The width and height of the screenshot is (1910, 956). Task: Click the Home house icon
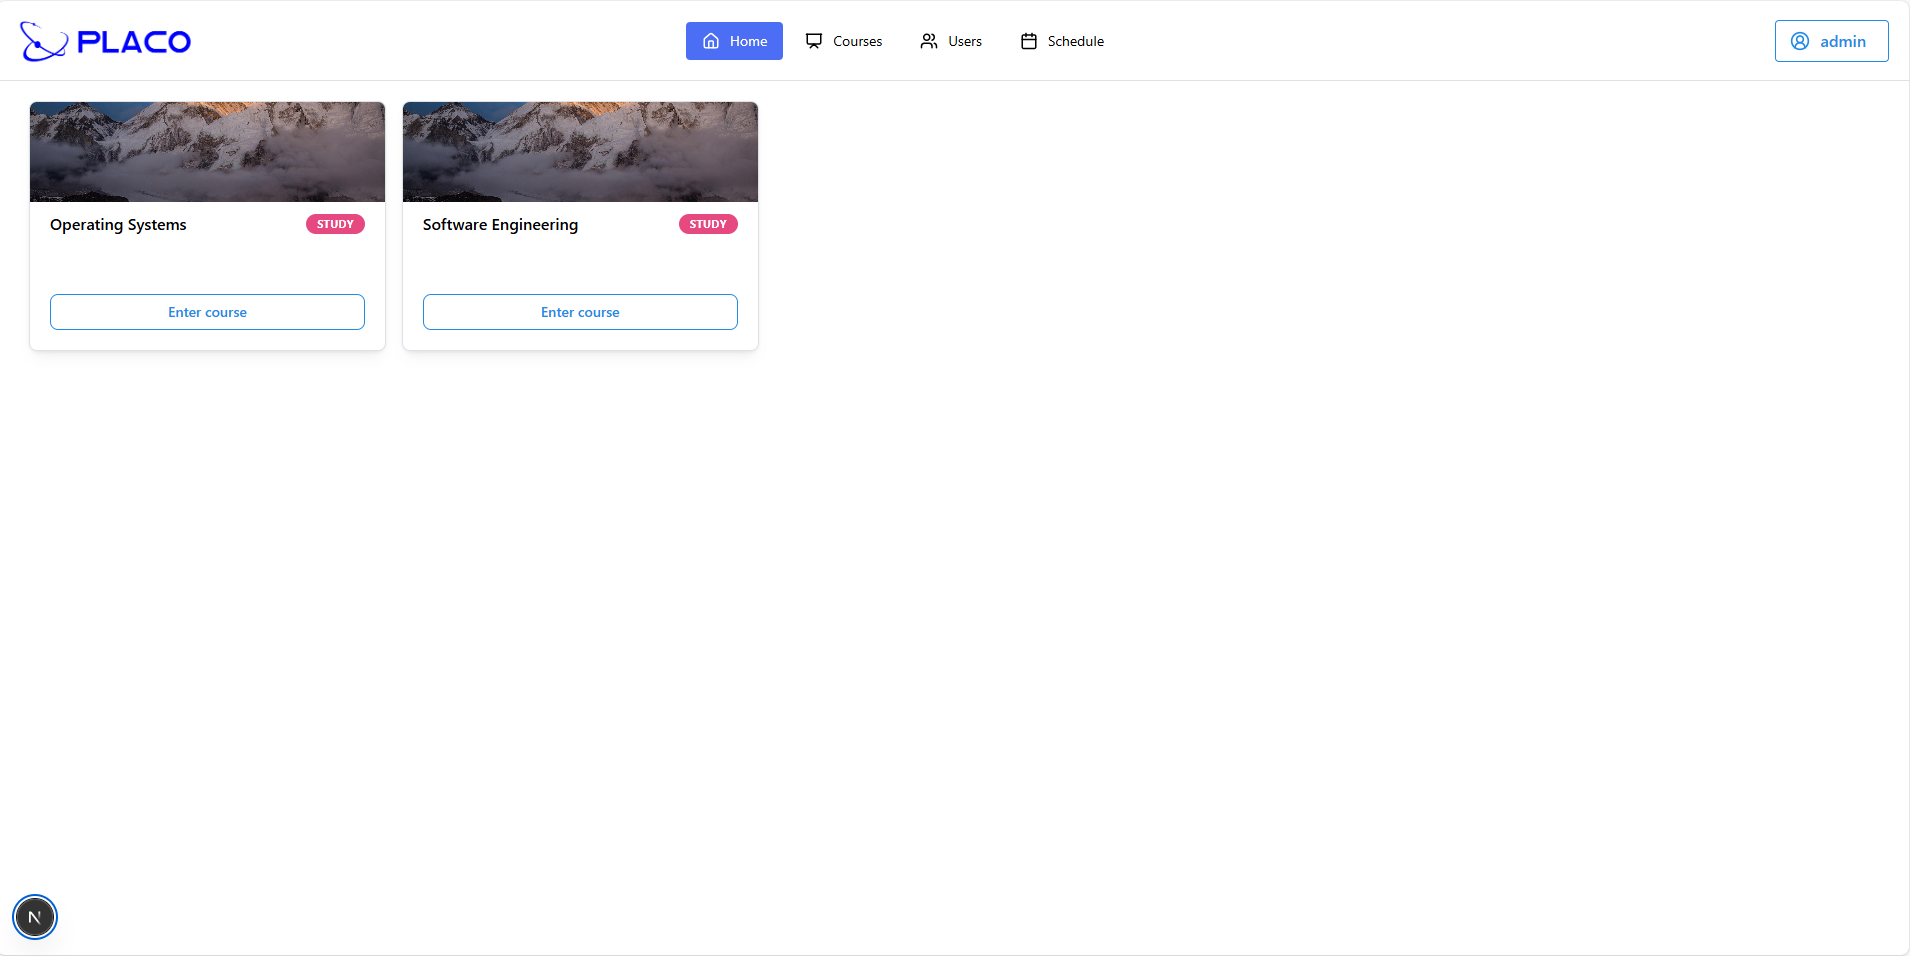click(x=711, y=41)
